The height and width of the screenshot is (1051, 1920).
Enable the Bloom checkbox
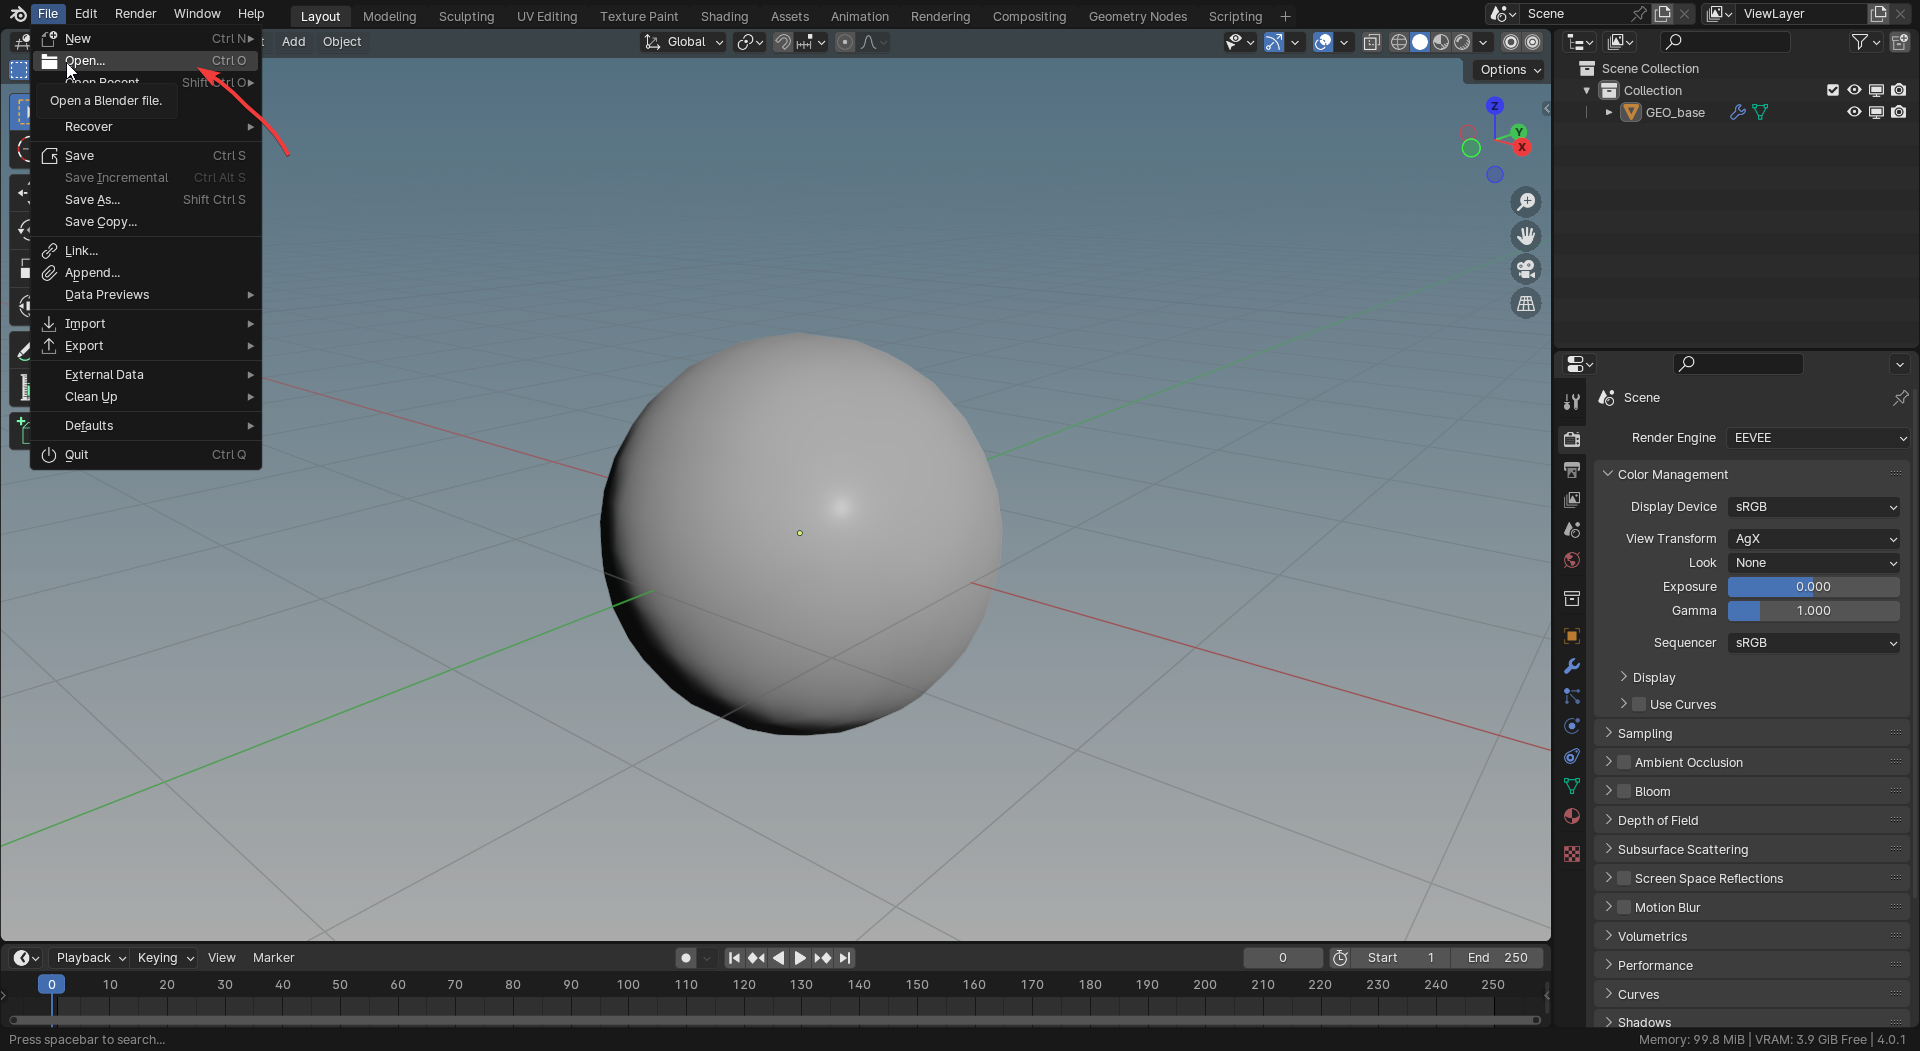pos(1624,791)
